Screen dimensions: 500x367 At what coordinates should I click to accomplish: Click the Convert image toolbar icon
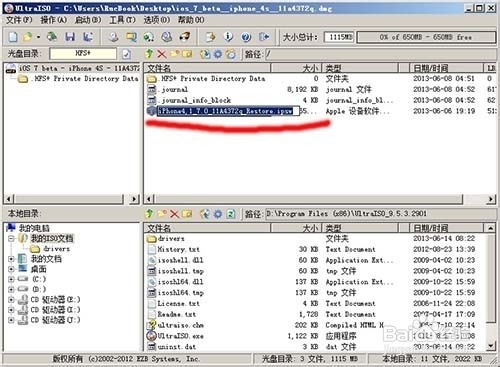point(149,37)
